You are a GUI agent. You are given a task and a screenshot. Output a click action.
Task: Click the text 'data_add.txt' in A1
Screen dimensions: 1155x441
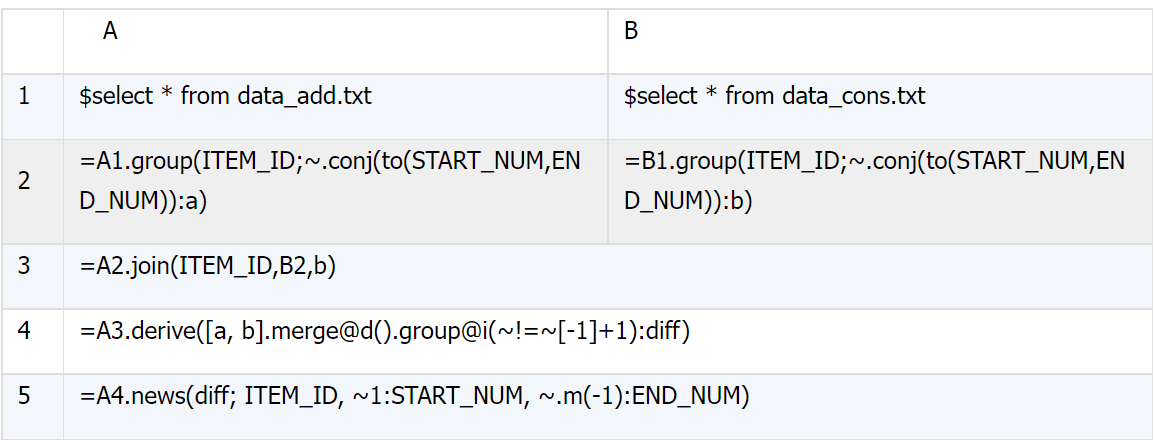coord(304,96)
